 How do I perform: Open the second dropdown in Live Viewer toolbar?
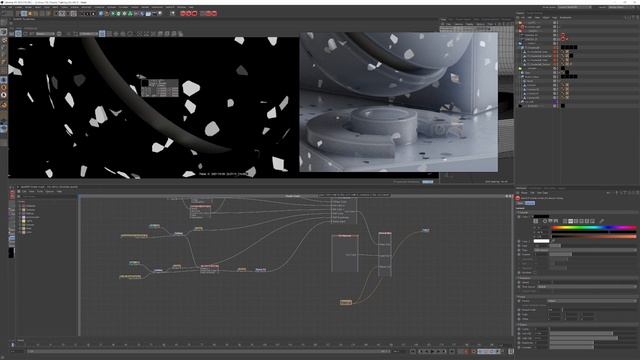(89, 33)
